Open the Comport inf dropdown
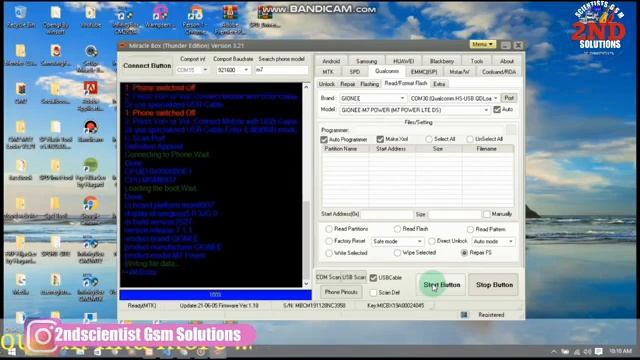The height and width of the screenshot is (360, 640). coord(192,70)
